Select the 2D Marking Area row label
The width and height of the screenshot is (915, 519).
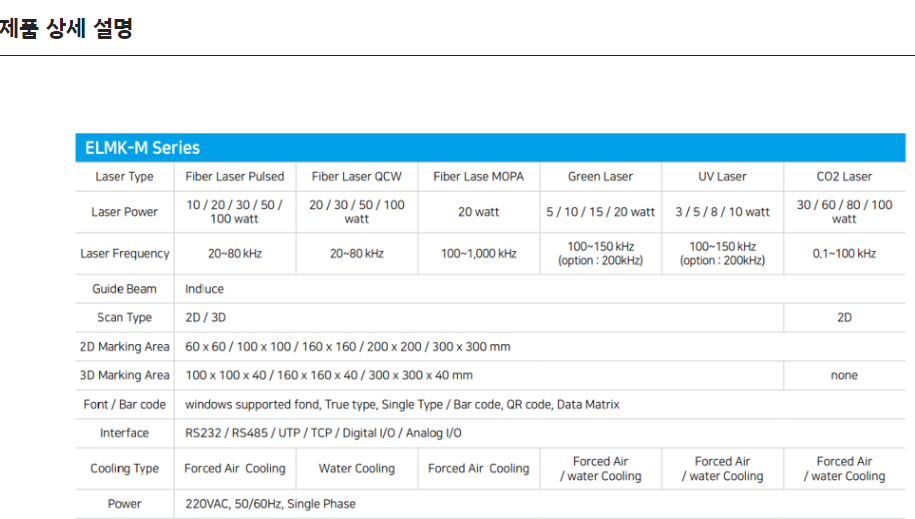(x=125, y=347)
